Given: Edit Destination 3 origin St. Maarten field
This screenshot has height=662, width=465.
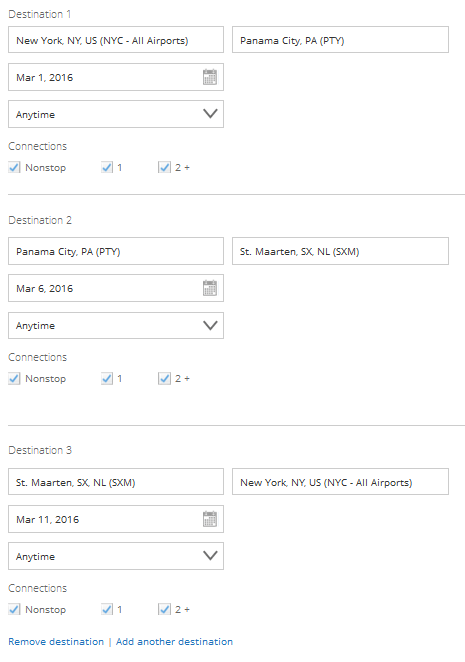Looking at the screenshot, I should tap(116, 482).
